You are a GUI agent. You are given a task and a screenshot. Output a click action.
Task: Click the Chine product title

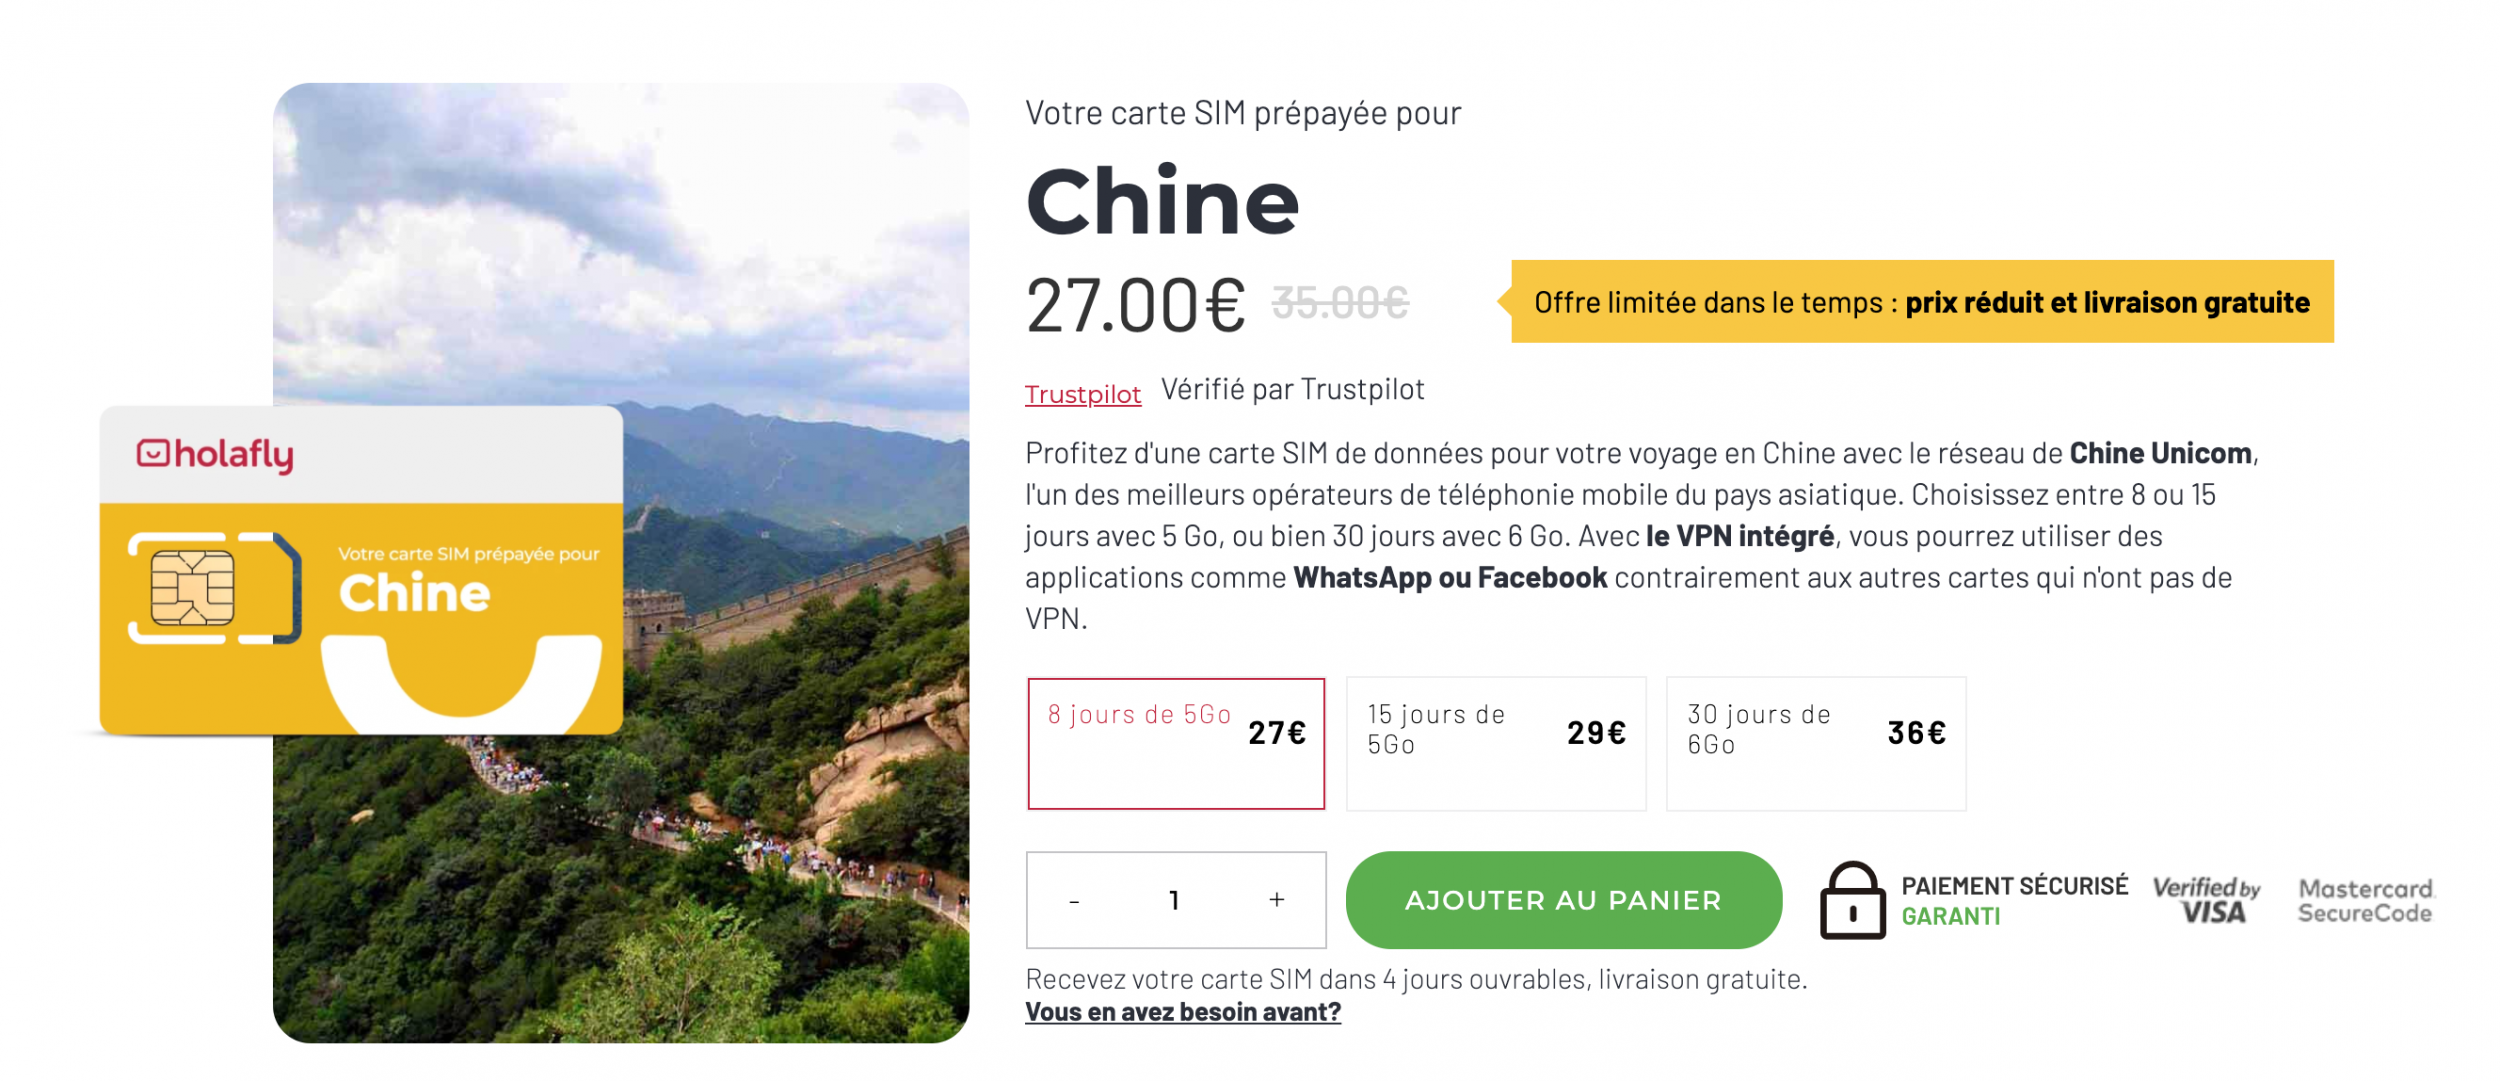coord(1162,202)
